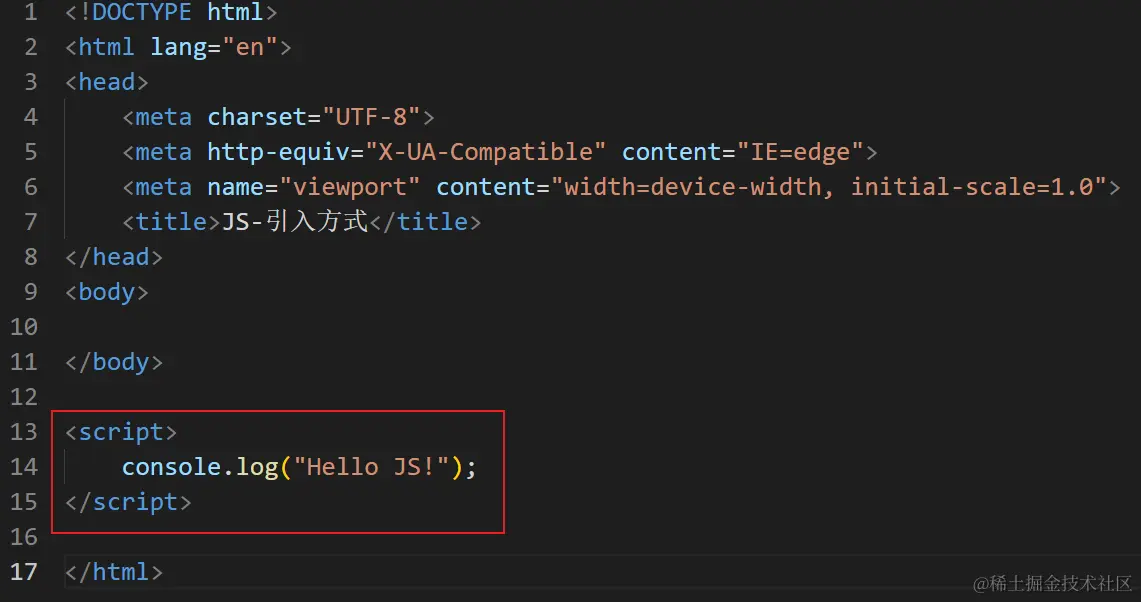Click the semicolon ending the console.log statement
The height and width of the screenshot is (602, 1141).
[x=471, y=468]
